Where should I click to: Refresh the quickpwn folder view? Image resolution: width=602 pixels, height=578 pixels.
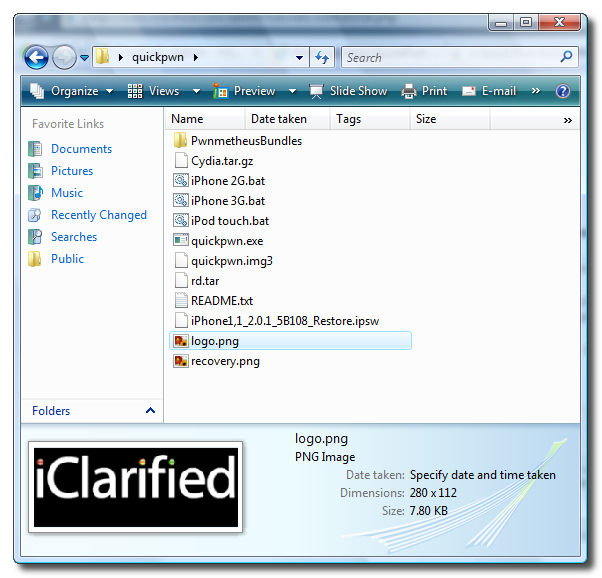322,58
